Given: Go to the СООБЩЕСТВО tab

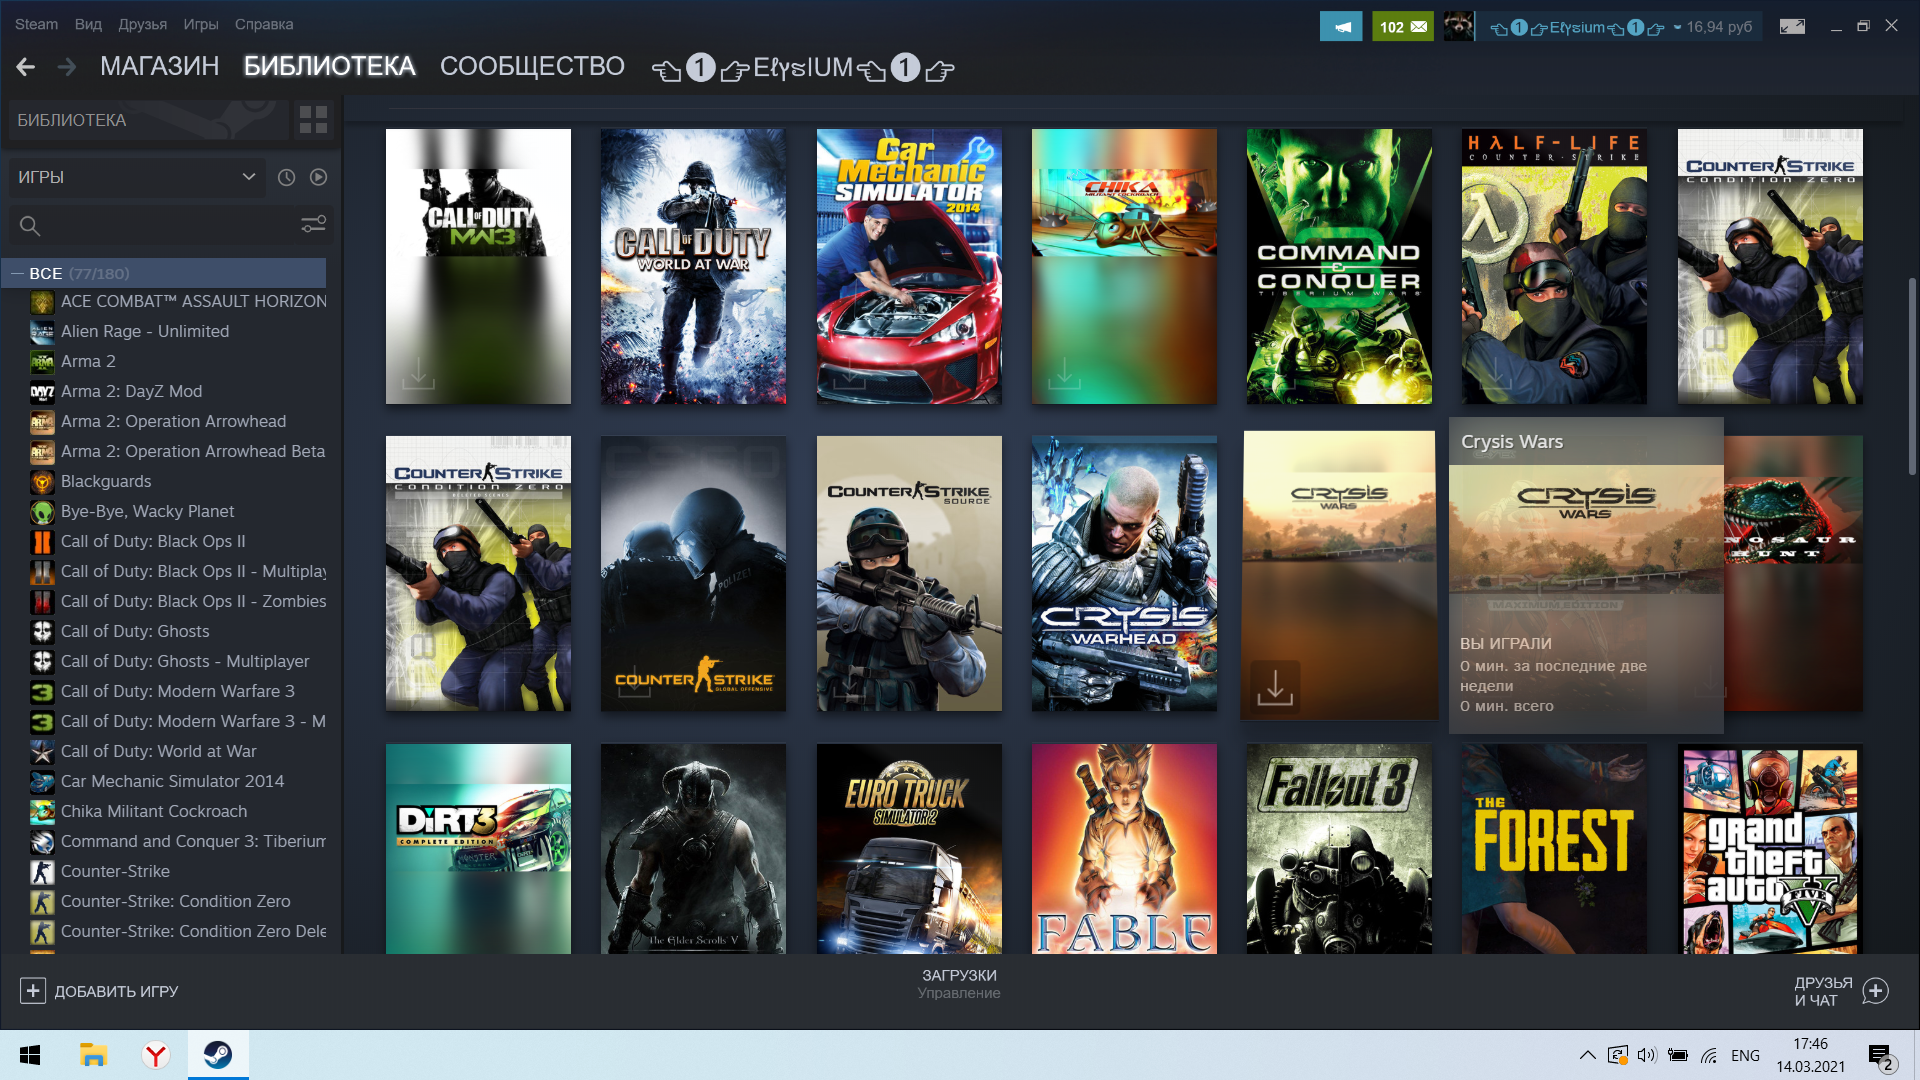Looking at the screenshot, I should pos(532,66).
